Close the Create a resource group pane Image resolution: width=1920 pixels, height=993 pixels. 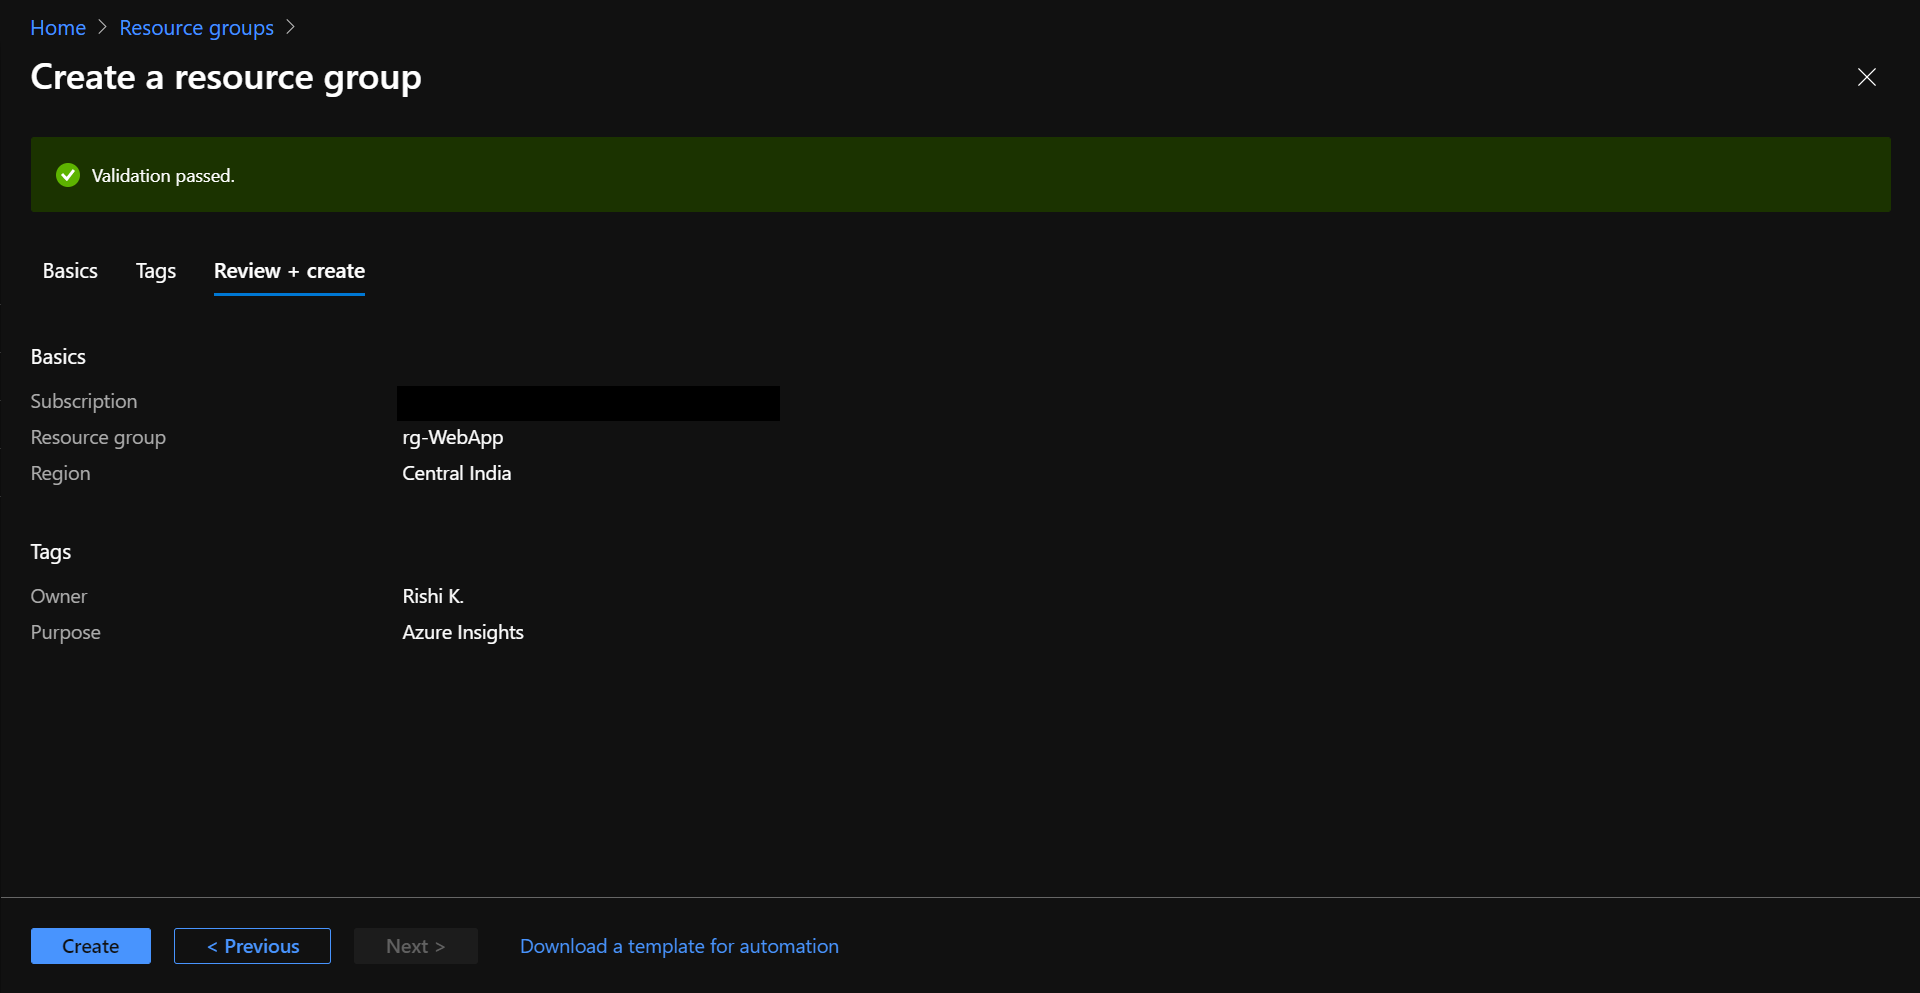click(1866, 77)
